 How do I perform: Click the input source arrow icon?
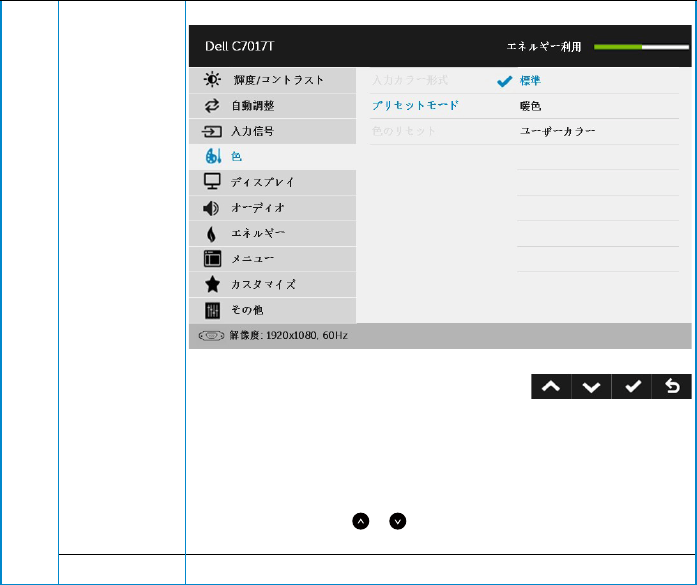coord(212,132)
